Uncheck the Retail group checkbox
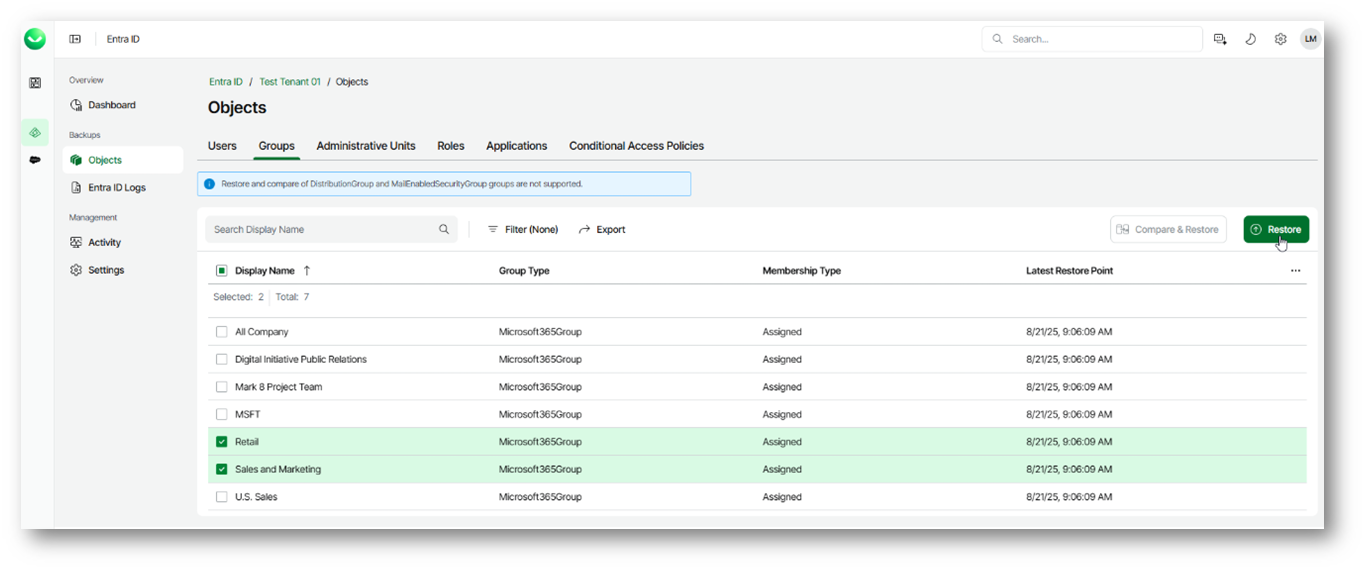 [x=222, y=442]
